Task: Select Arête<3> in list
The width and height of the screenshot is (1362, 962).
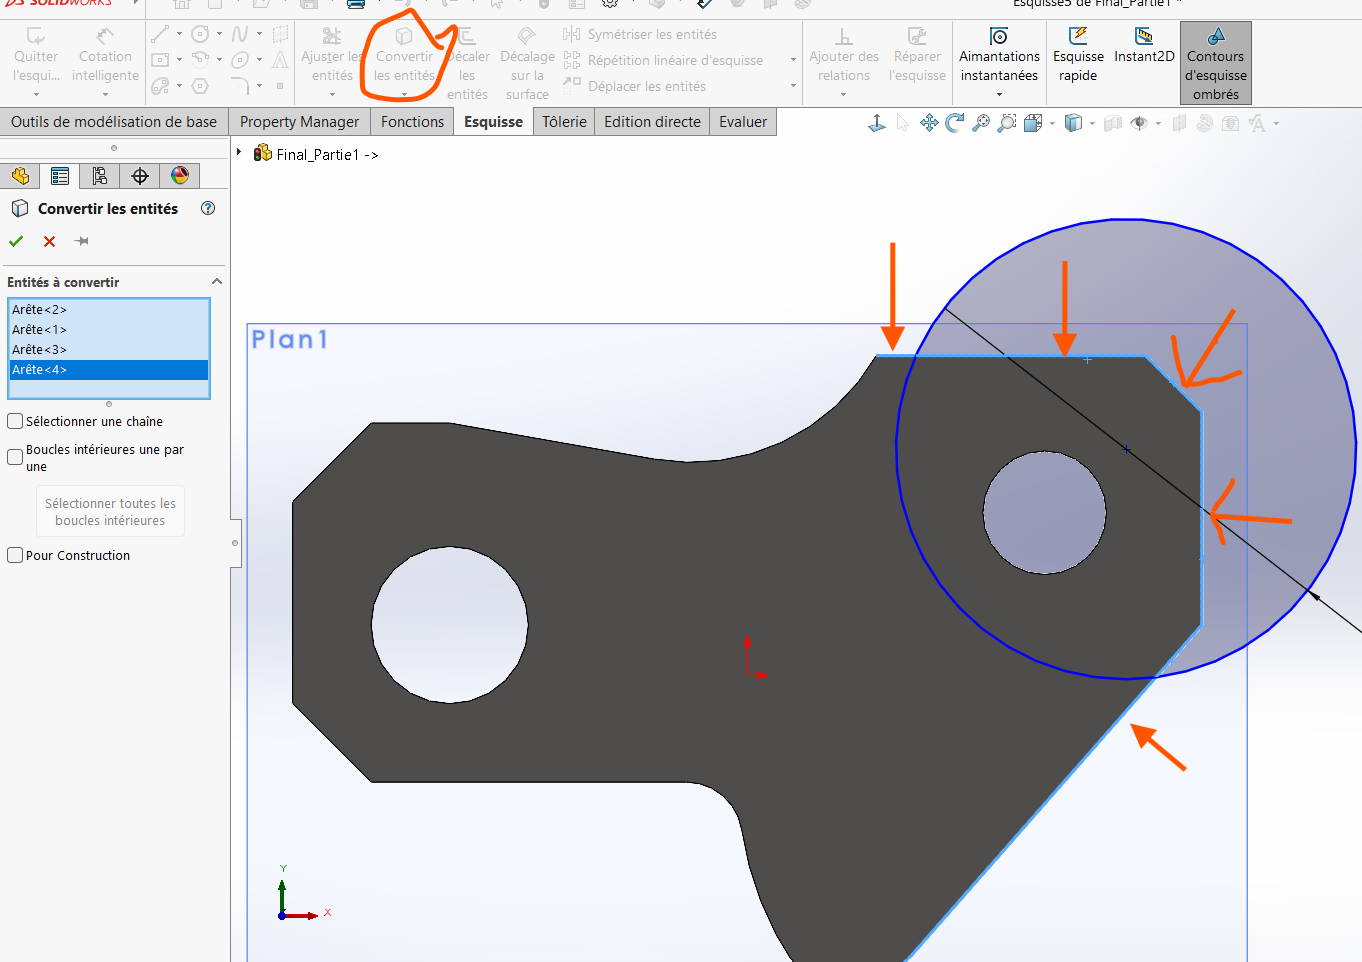Action: (109, 349)
